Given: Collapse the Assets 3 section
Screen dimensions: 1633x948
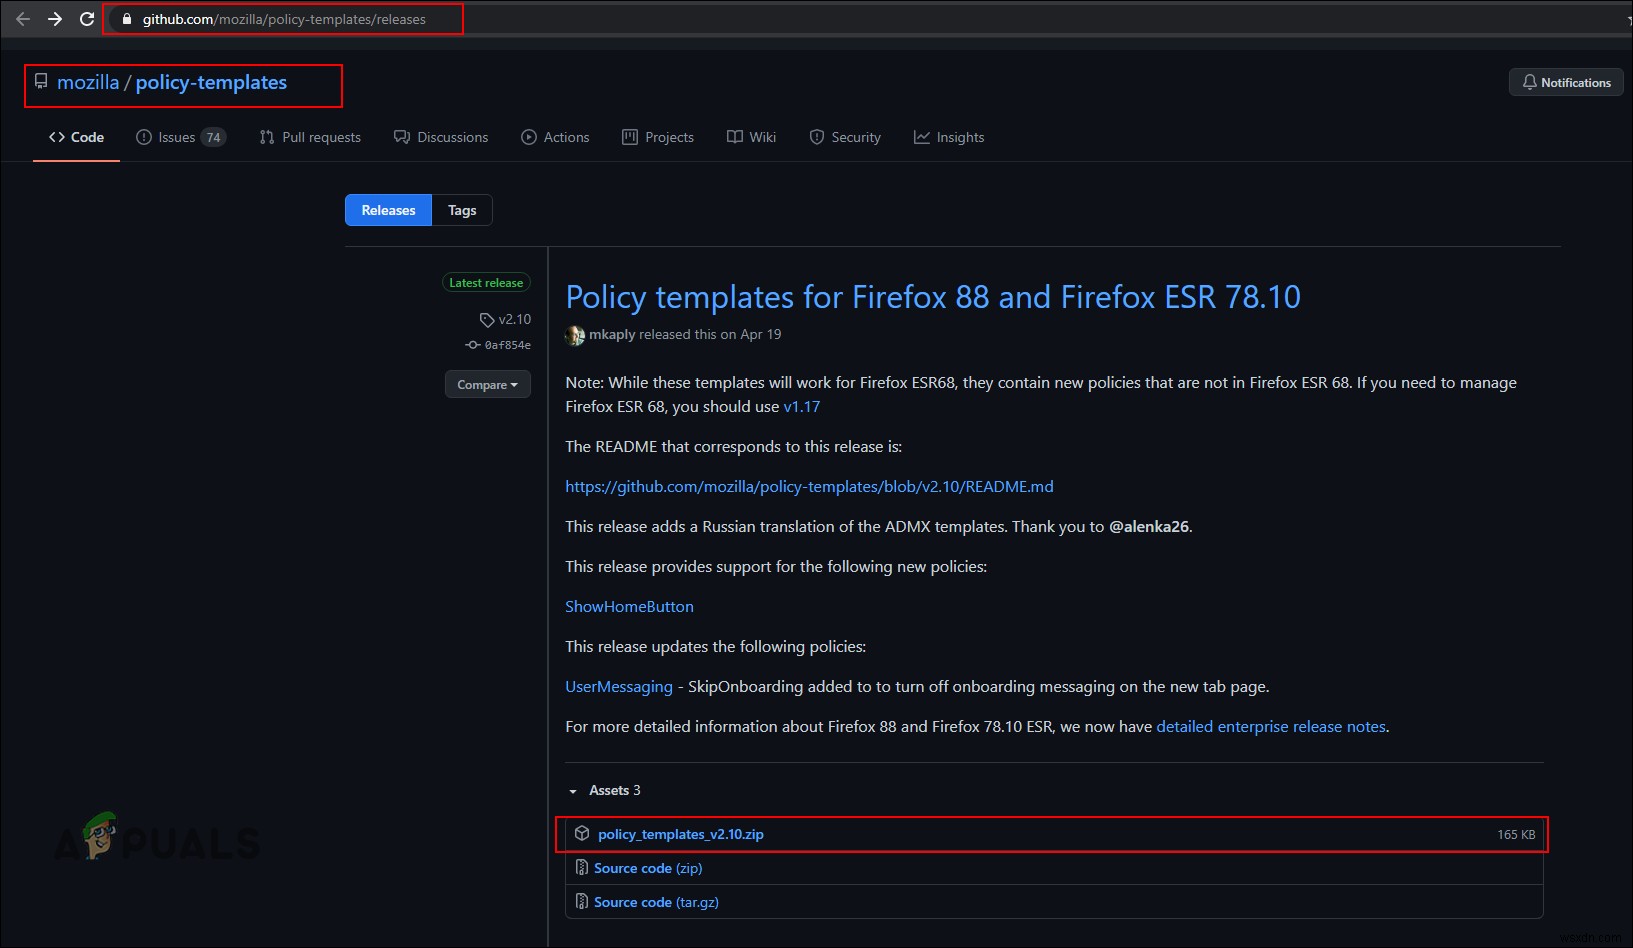Looking at the screenshot, I should (605, 790).
